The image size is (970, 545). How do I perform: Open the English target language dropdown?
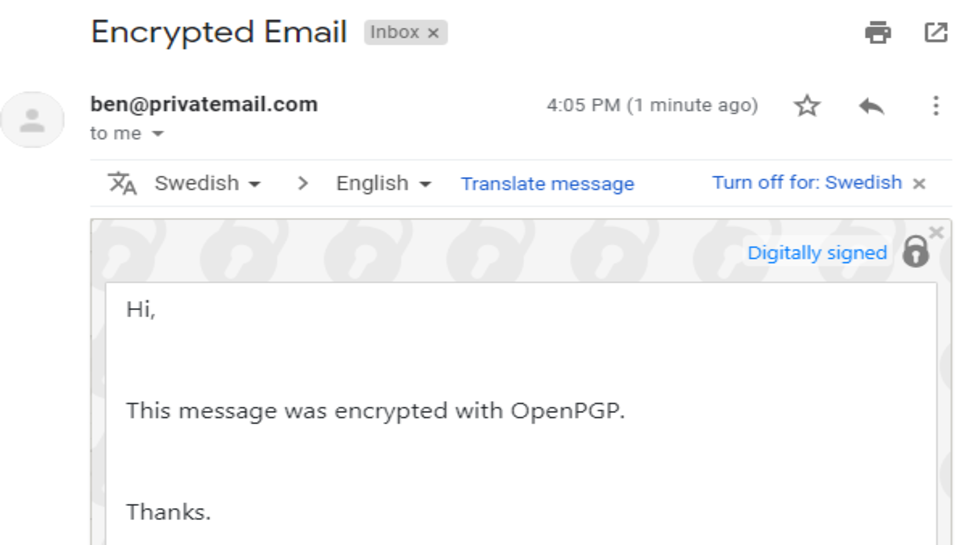tap(383, 184)
